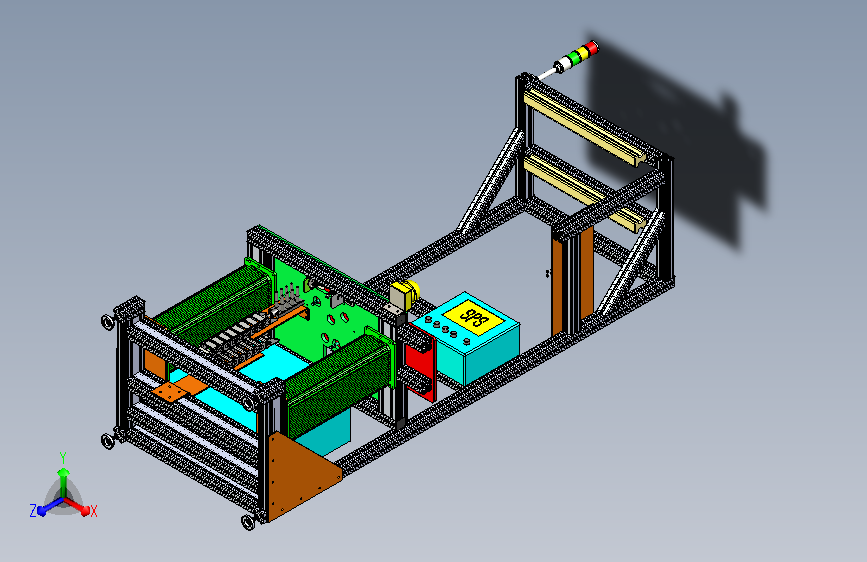
Task: Select the yellow SPS label on the cyan box
Action: [473, 317]
